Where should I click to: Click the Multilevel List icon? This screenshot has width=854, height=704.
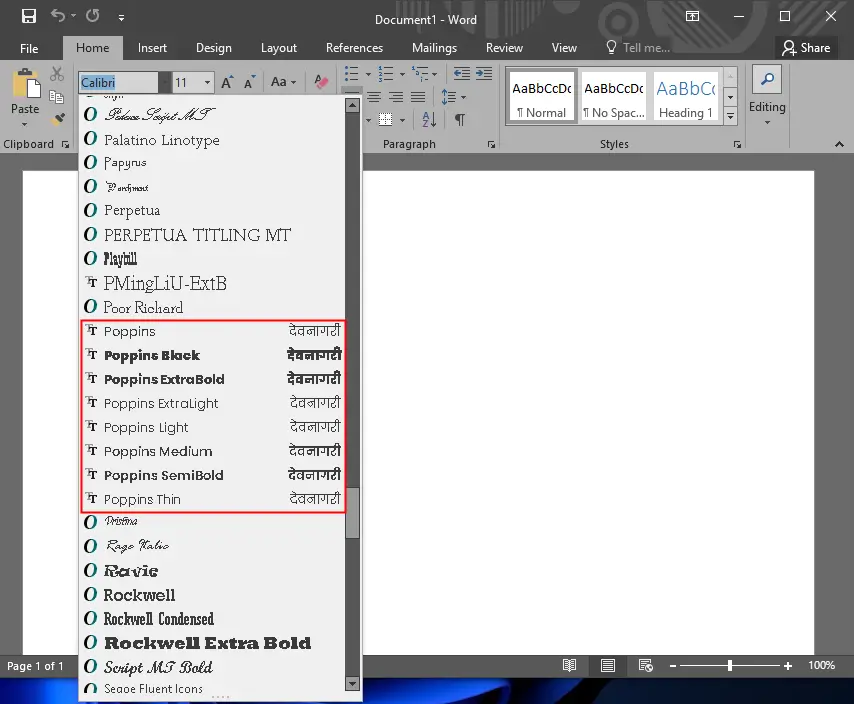pos(420,74)
